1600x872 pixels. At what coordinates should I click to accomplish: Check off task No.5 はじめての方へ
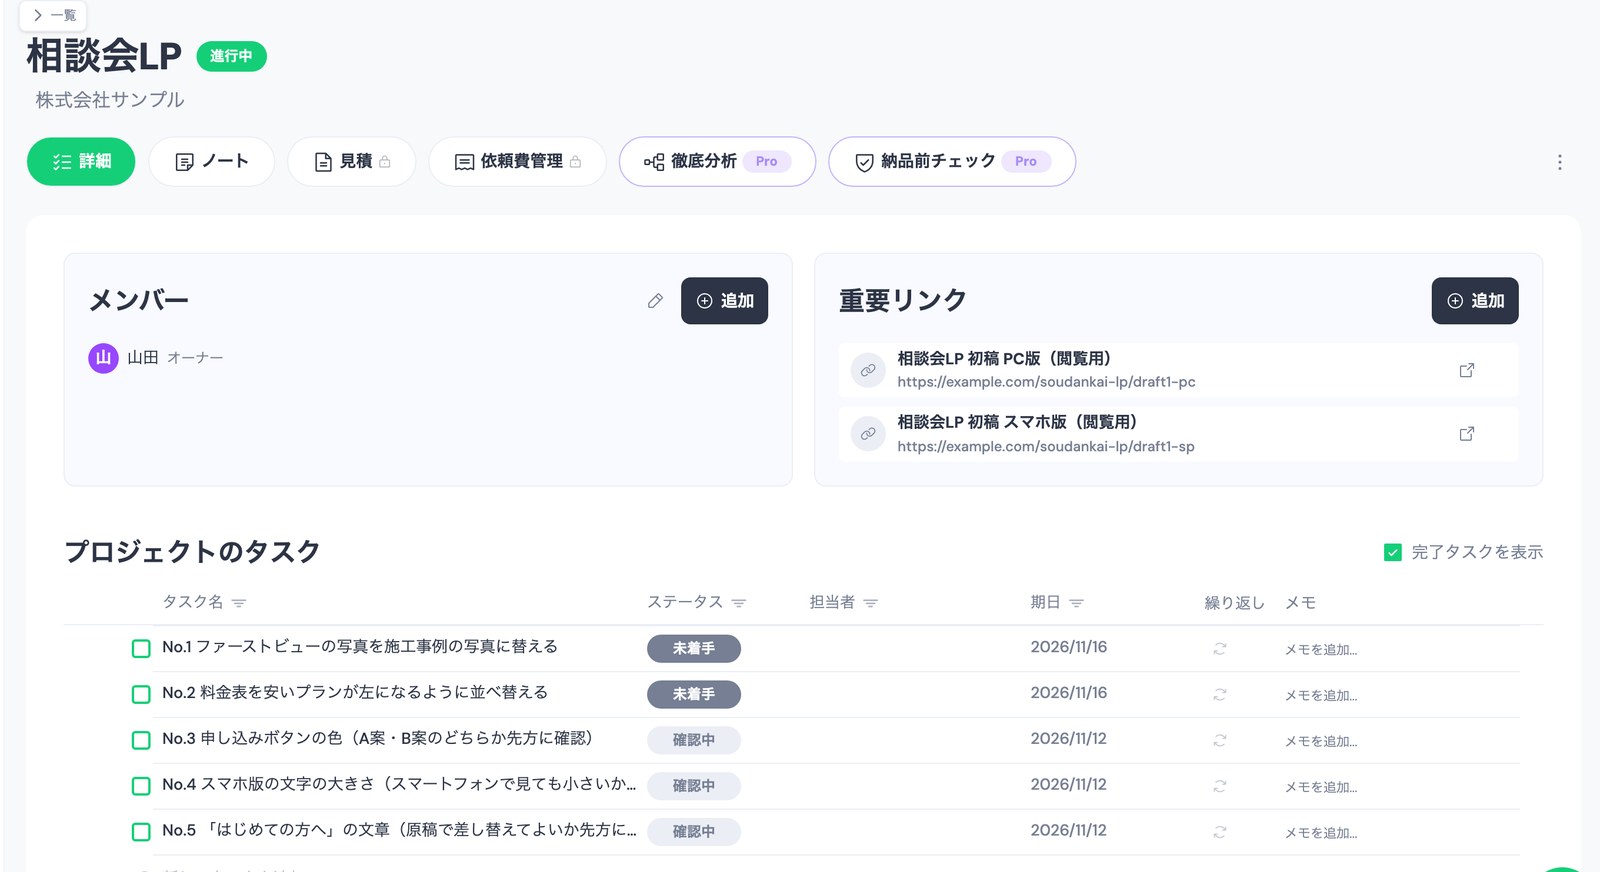click(141, 832)
